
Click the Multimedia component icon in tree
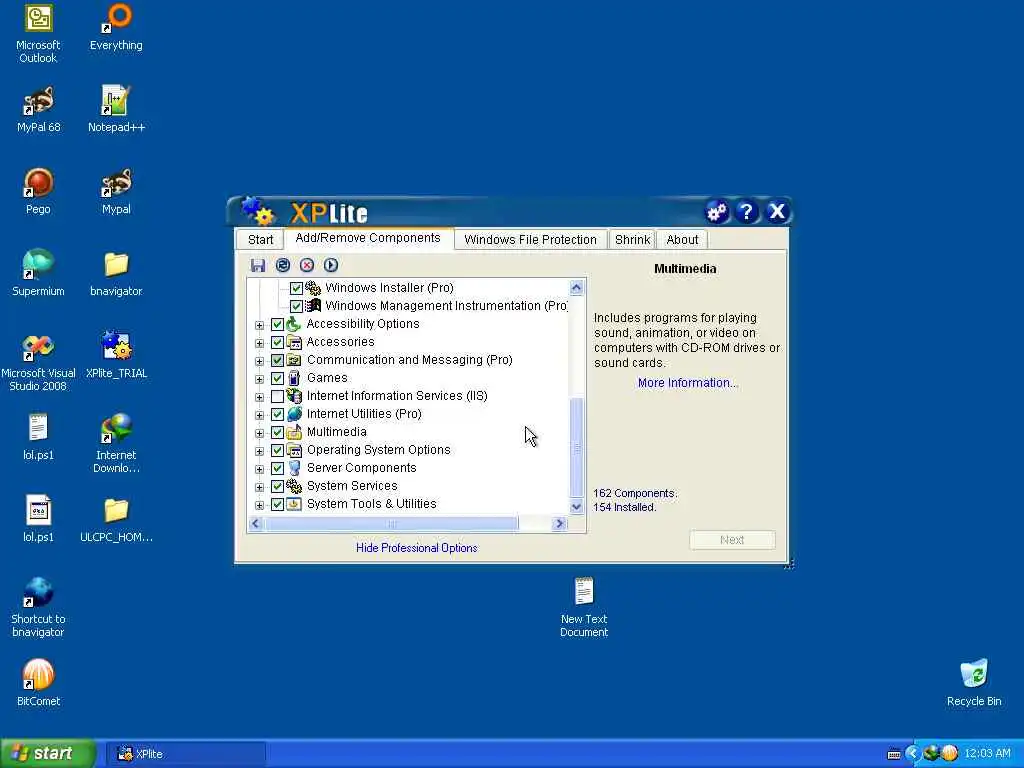(x=295, y=432)
